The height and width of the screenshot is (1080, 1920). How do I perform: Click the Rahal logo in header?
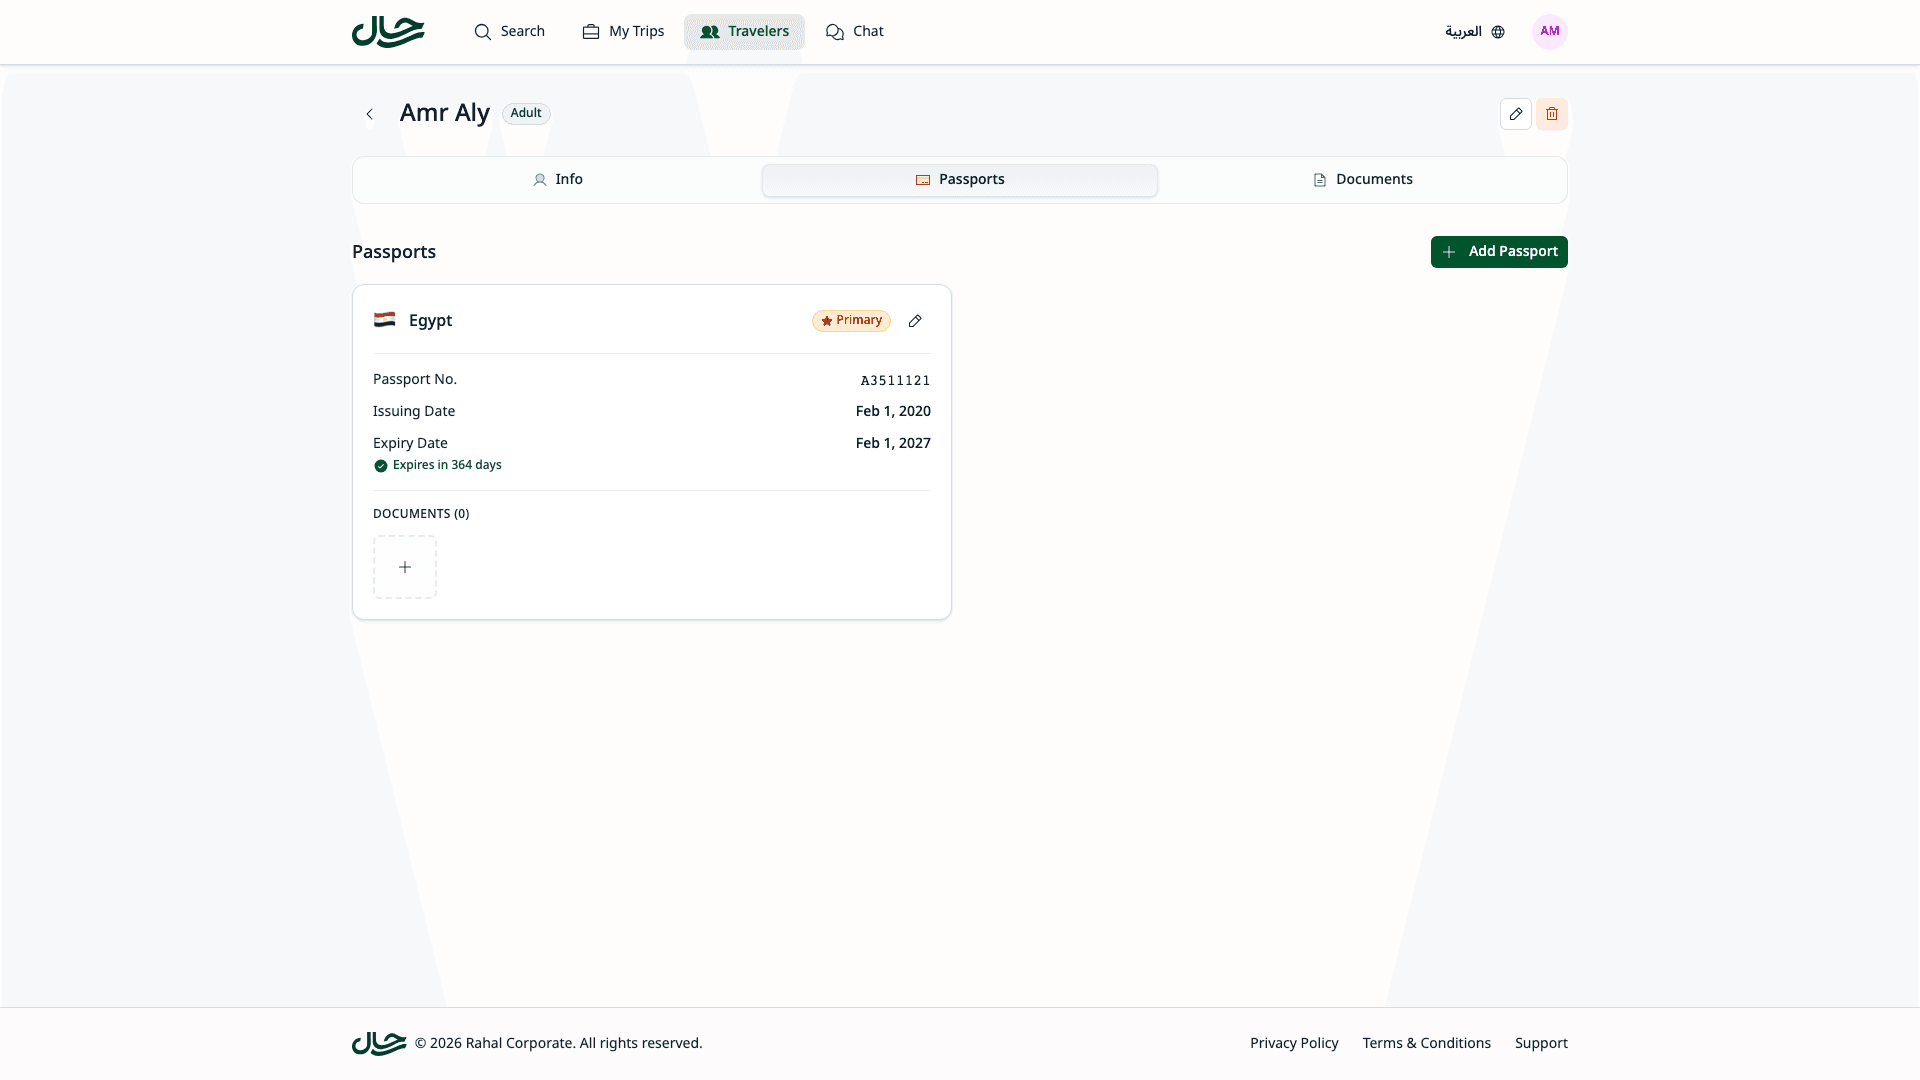(x=388, y=32)
